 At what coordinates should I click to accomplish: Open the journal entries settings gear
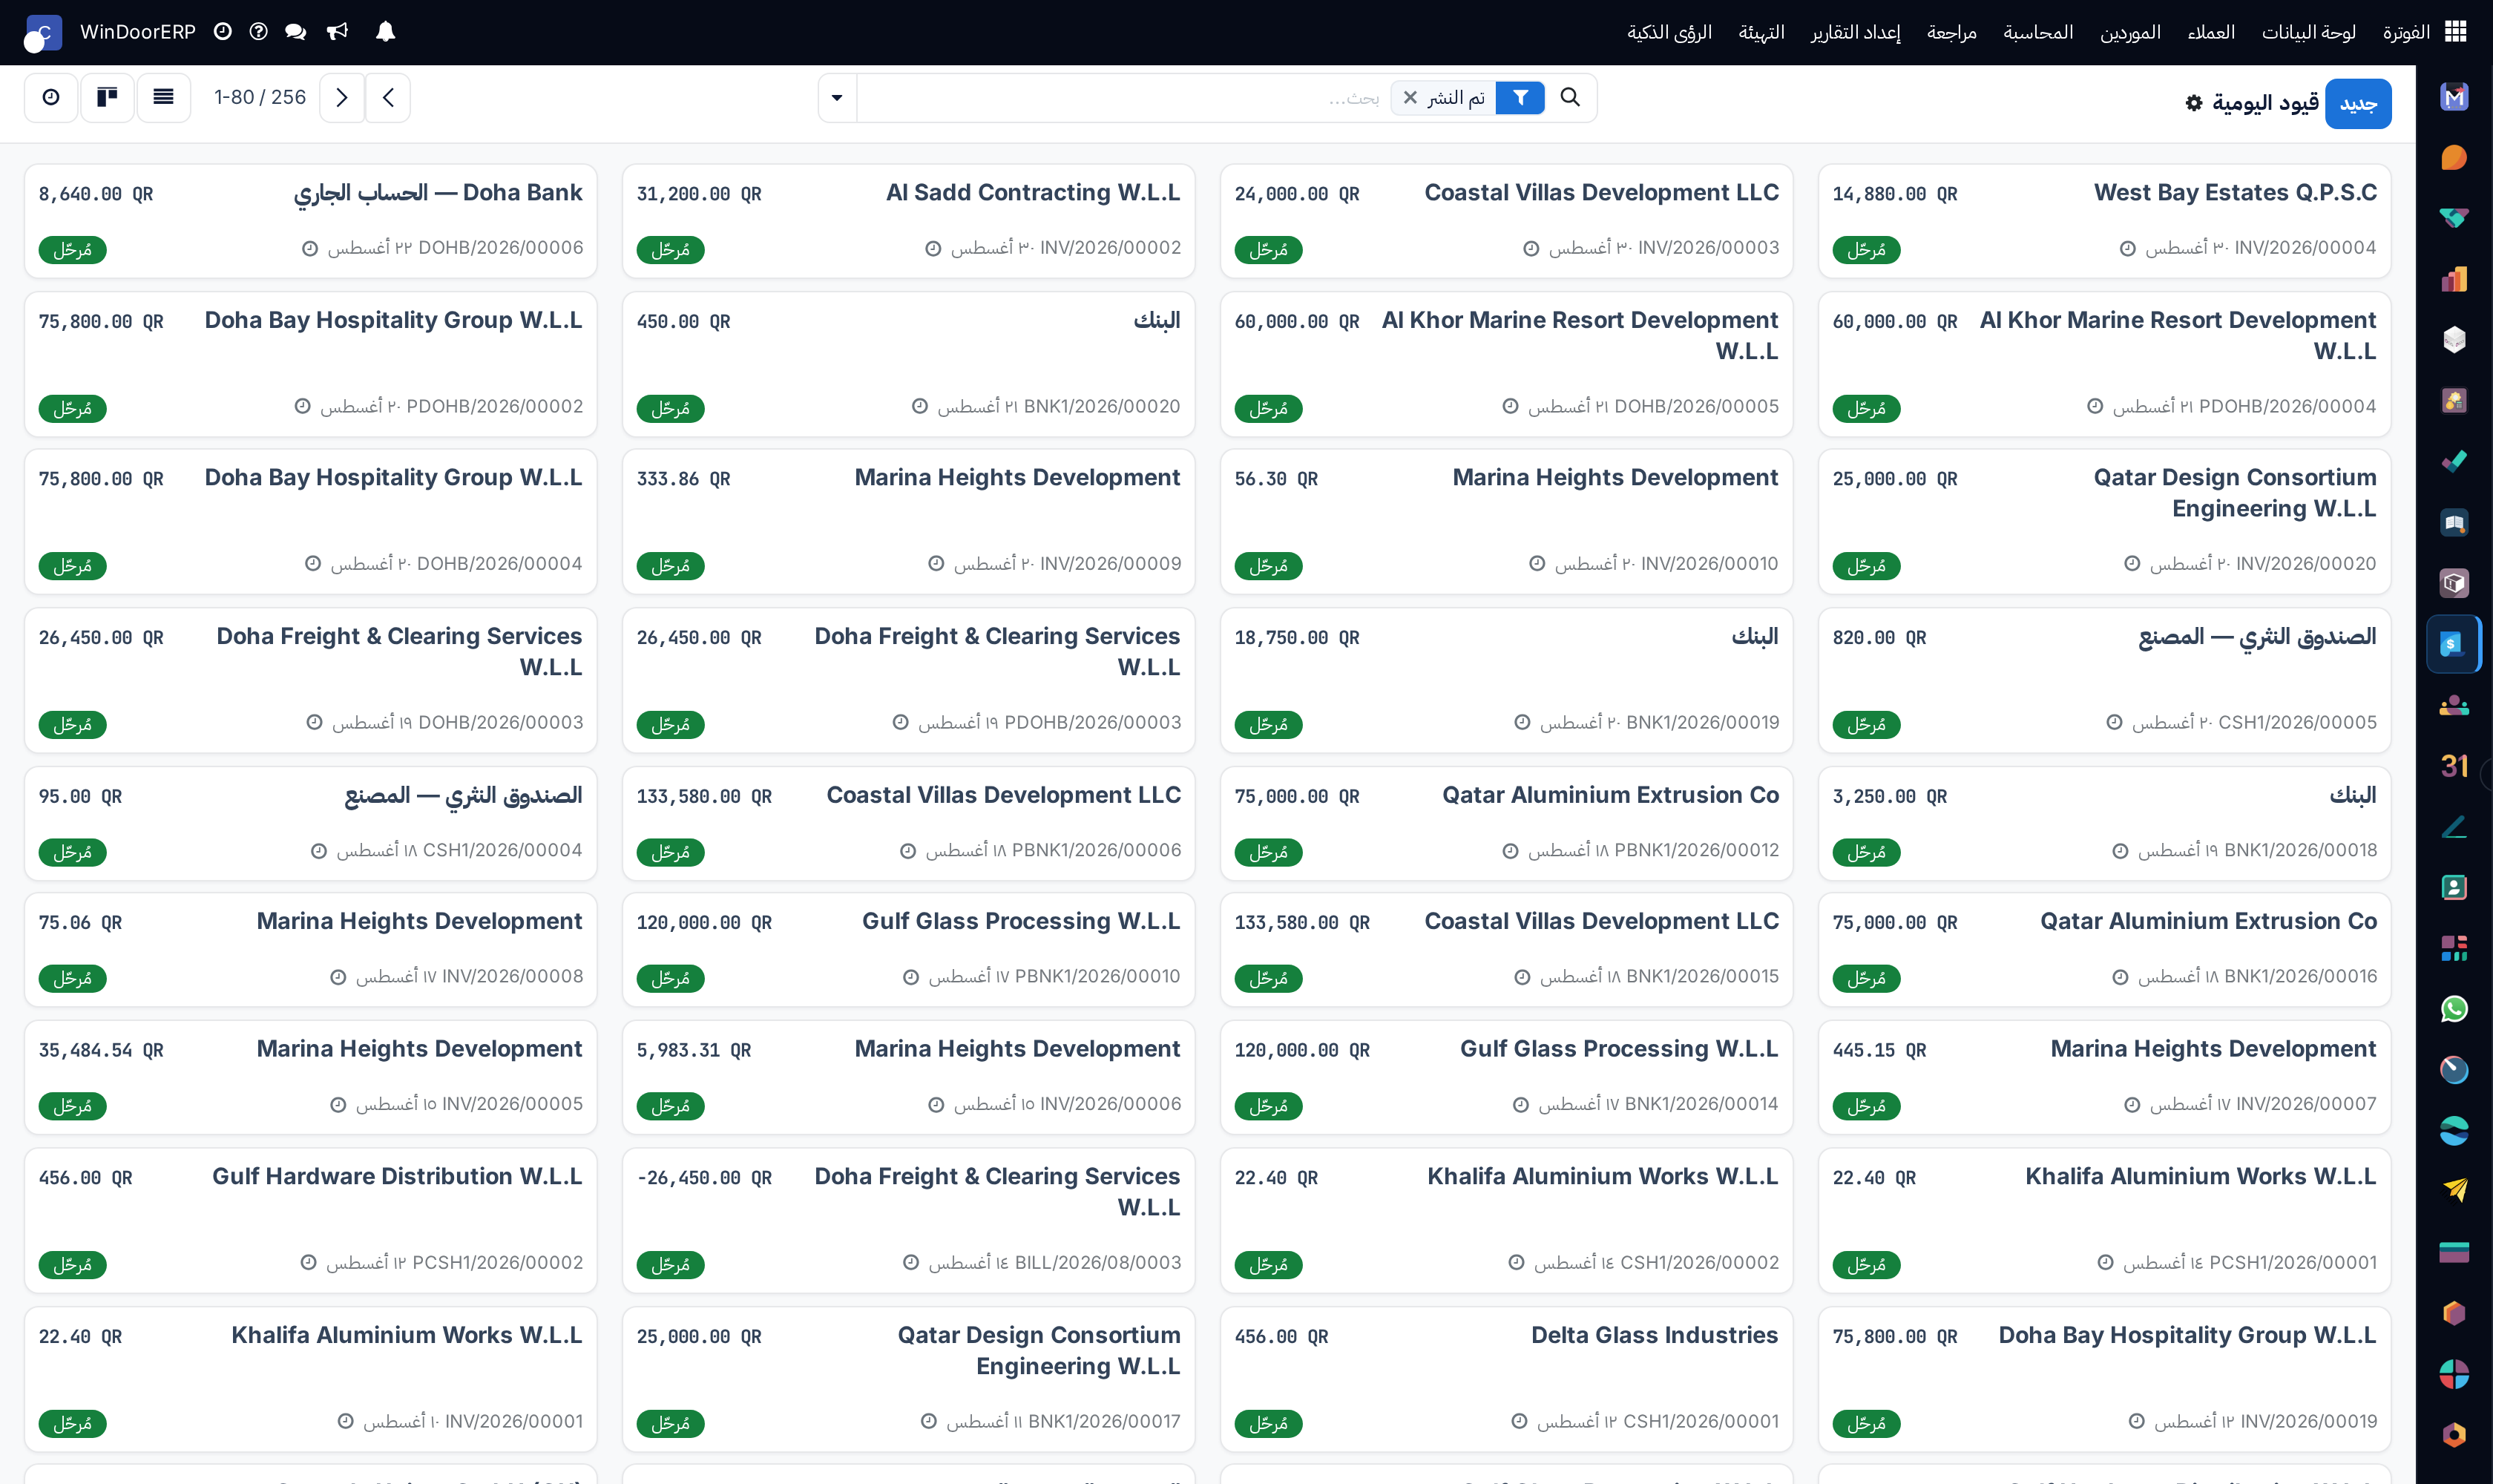[x=2194, y=103]
